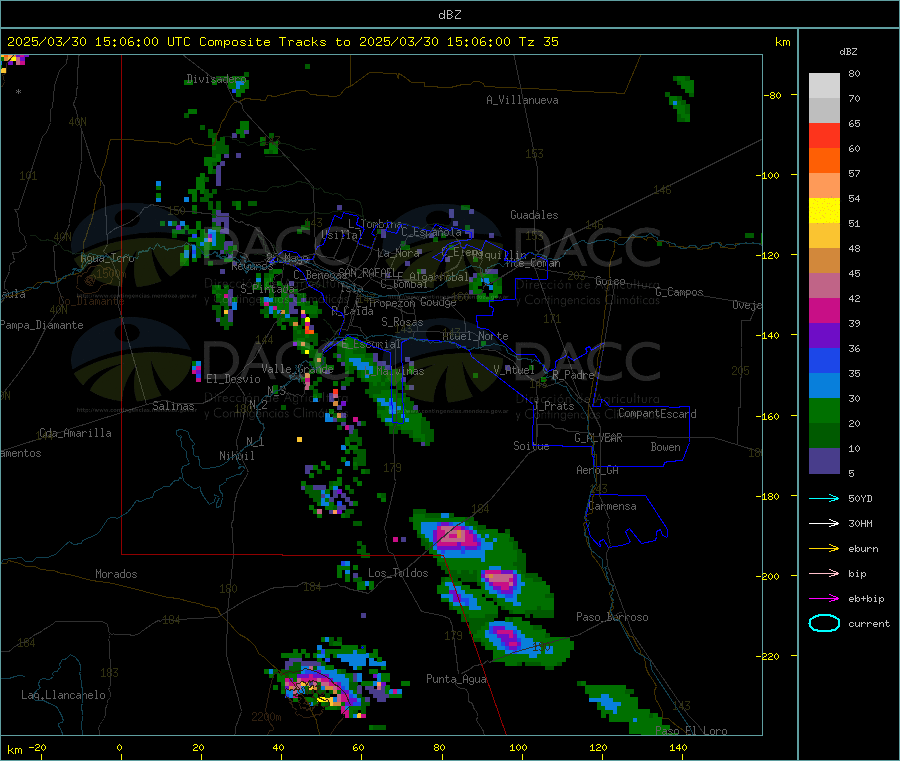
Task: Click the x-axis tick label '-20'
Action: (x=38, y=747)
